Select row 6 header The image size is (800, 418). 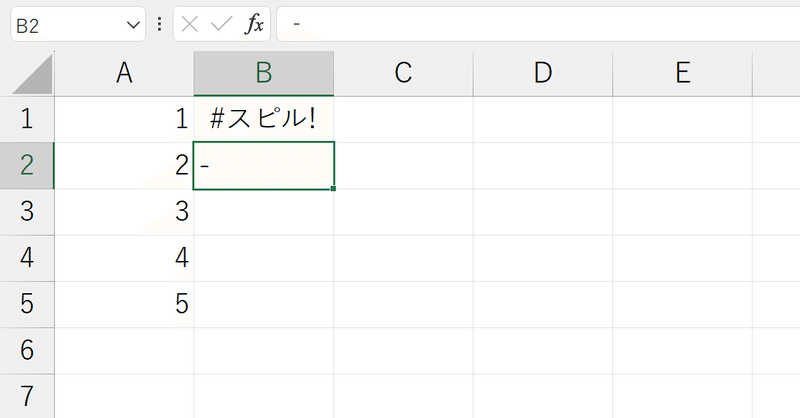[x=27, y=351]
